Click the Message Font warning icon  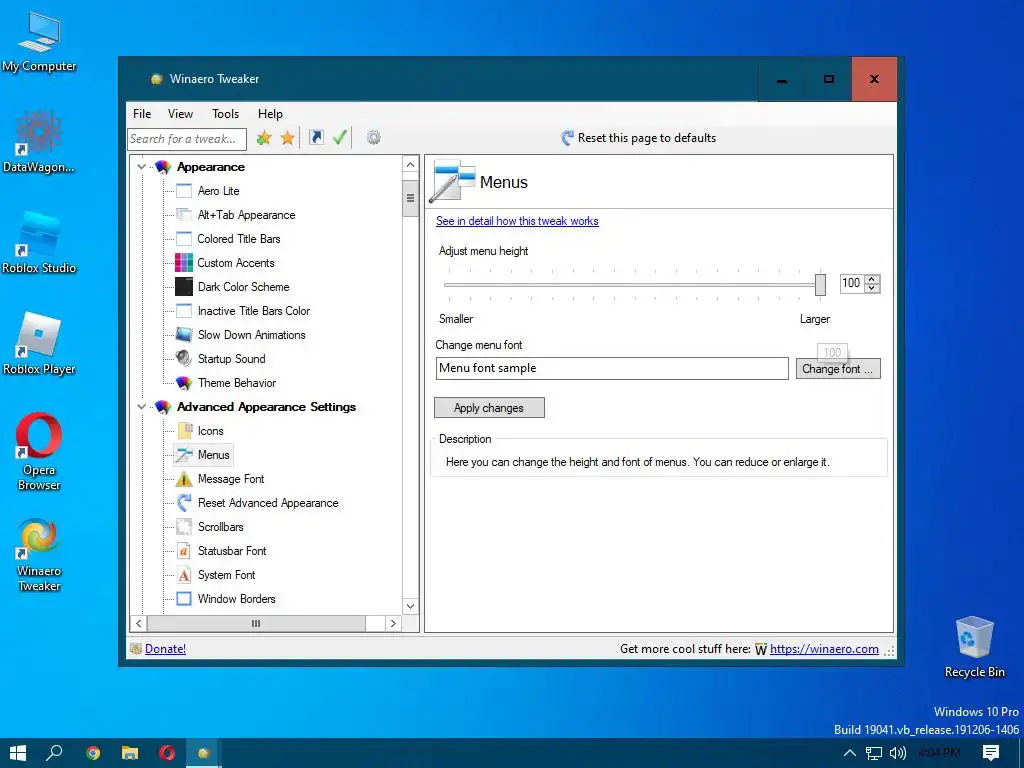pyautogui.click(x=184, y=479)
